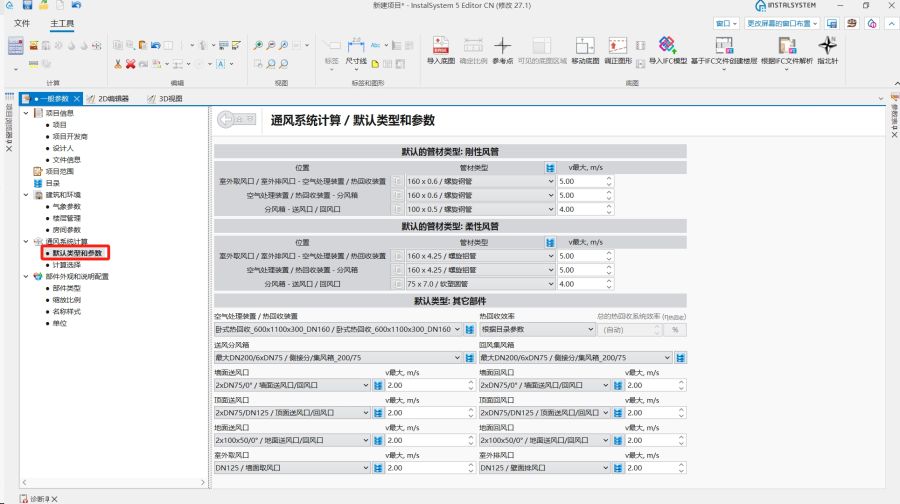This screenshot has width=900, height=504.
Task: Click the 尺寸线 dimension line tool
Action: (356, 48)
